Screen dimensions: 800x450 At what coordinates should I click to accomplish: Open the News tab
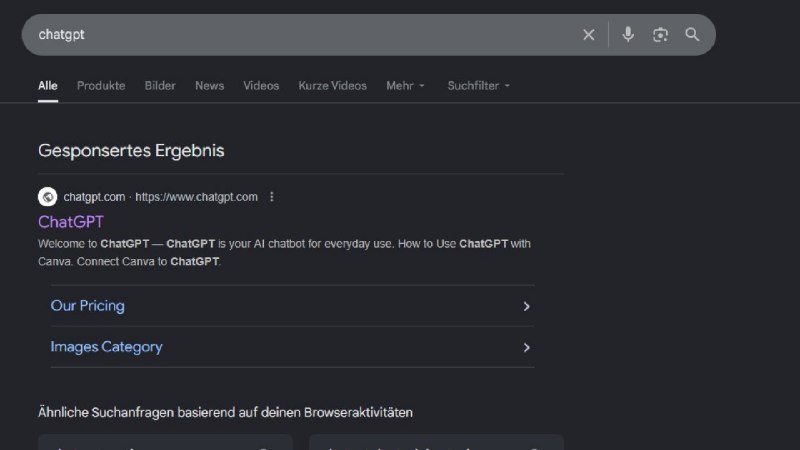pyautogui.click(x=209, y=86)
